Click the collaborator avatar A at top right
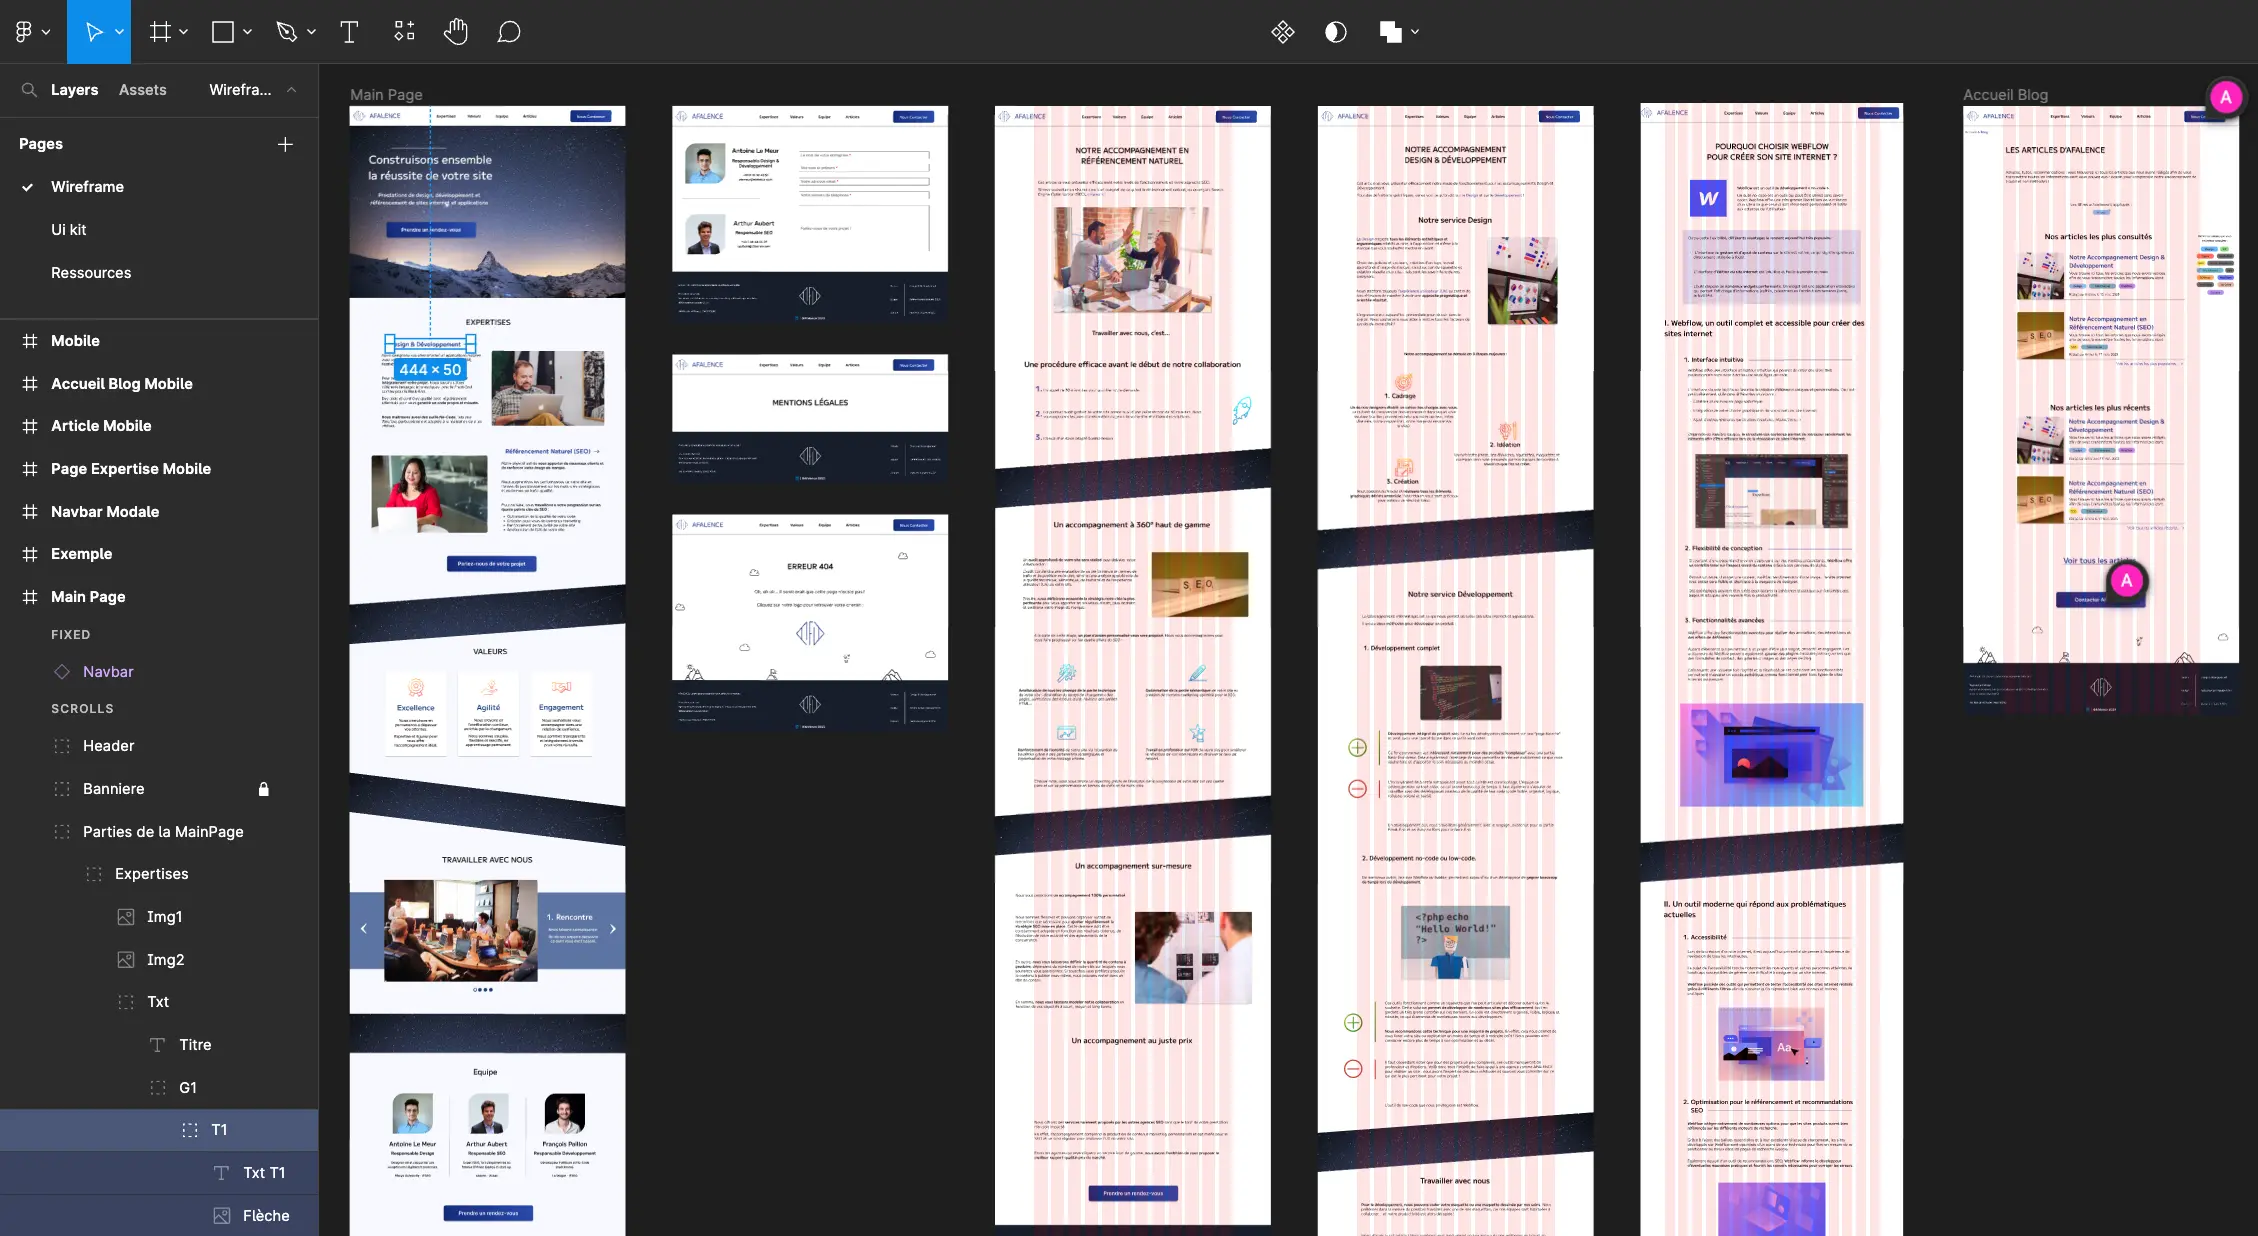 tap(2225, 97)
